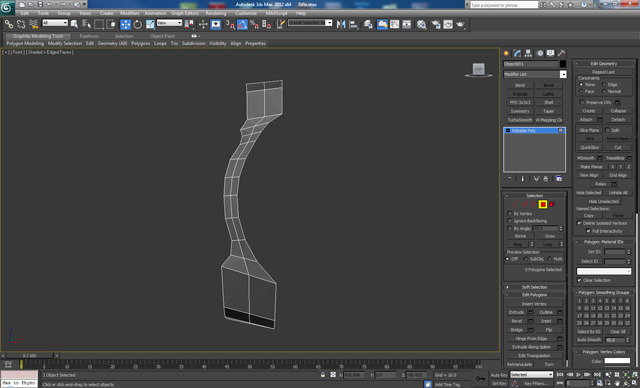Image resolution: width=640 pixels, height=388 pixels.
Task: Open the Graph Editors menu
Action: pyautogui.click(x=185, y=13)
